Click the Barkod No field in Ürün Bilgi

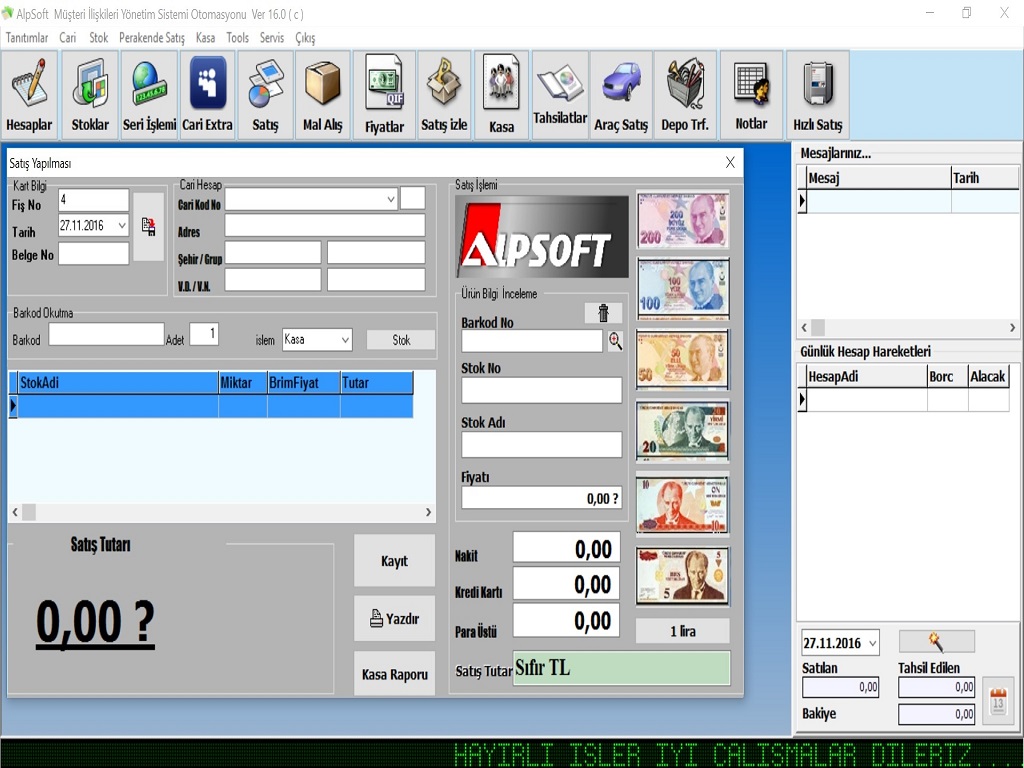(532, 341)
